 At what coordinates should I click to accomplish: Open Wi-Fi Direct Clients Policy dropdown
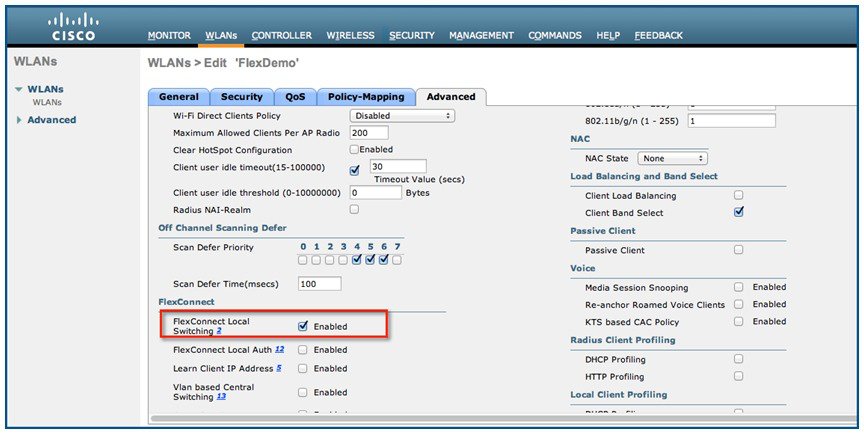tap(402, 116)
